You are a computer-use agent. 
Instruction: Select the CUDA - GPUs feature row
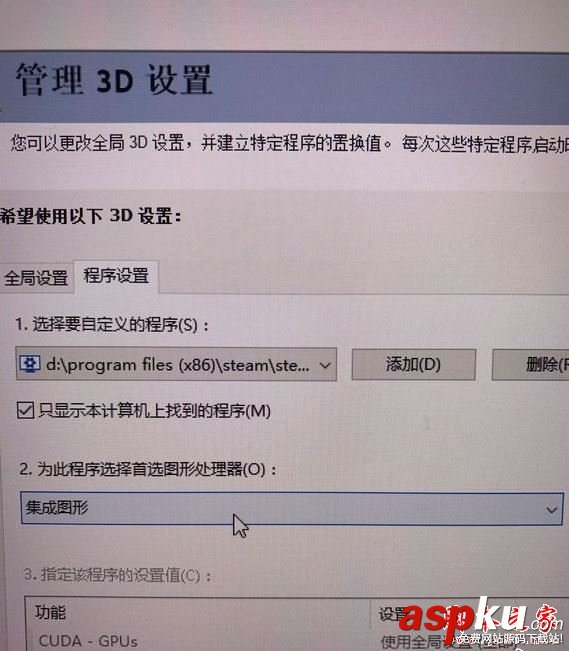[x=88, y=641]
